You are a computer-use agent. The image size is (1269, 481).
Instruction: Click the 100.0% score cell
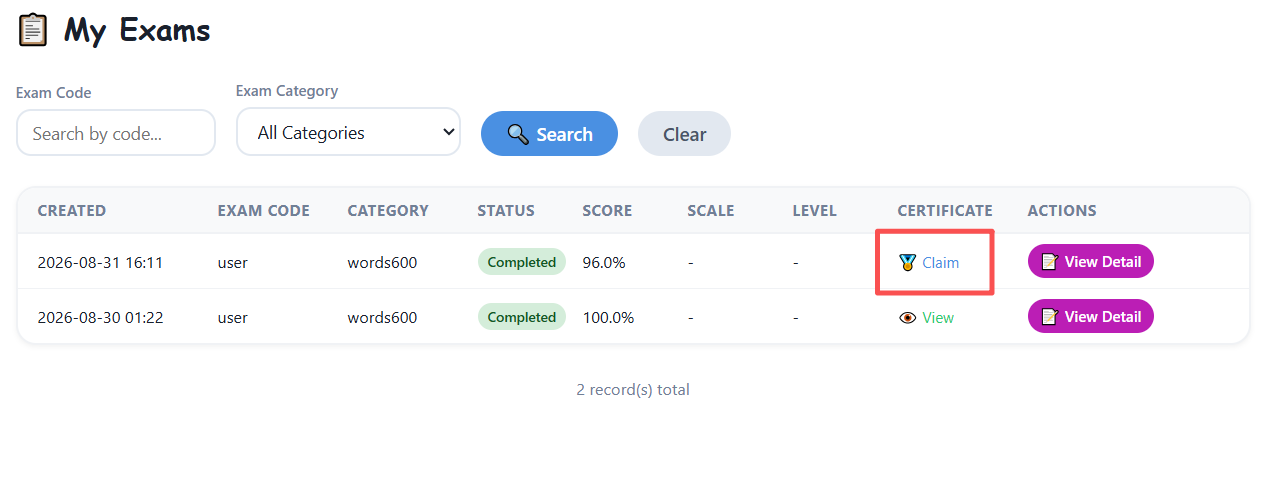(x=608, y=318)
